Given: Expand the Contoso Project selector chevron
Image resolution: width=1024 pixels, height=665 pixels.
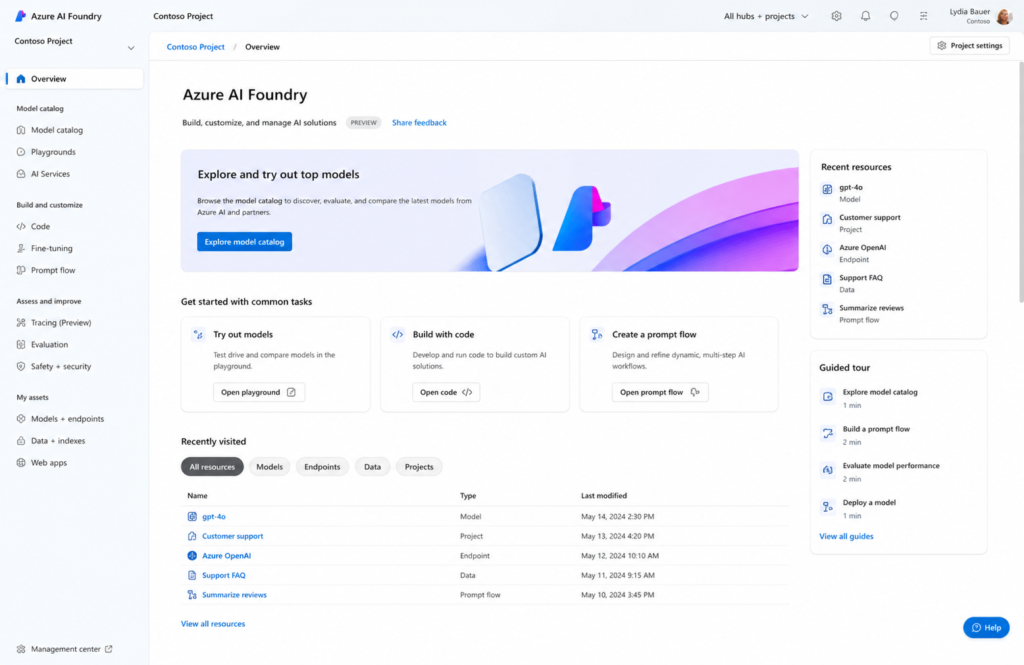Looking at the screenshot, I should tap(131, 48).
